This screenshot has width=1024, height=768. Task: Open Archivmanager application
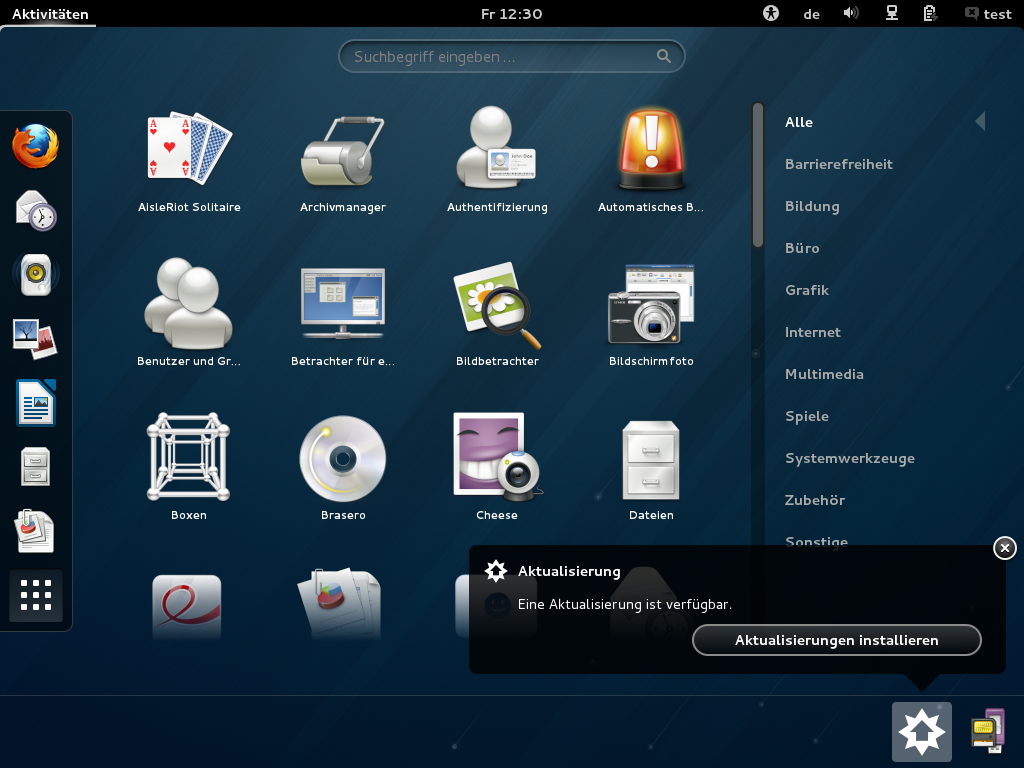pos(343,161)
